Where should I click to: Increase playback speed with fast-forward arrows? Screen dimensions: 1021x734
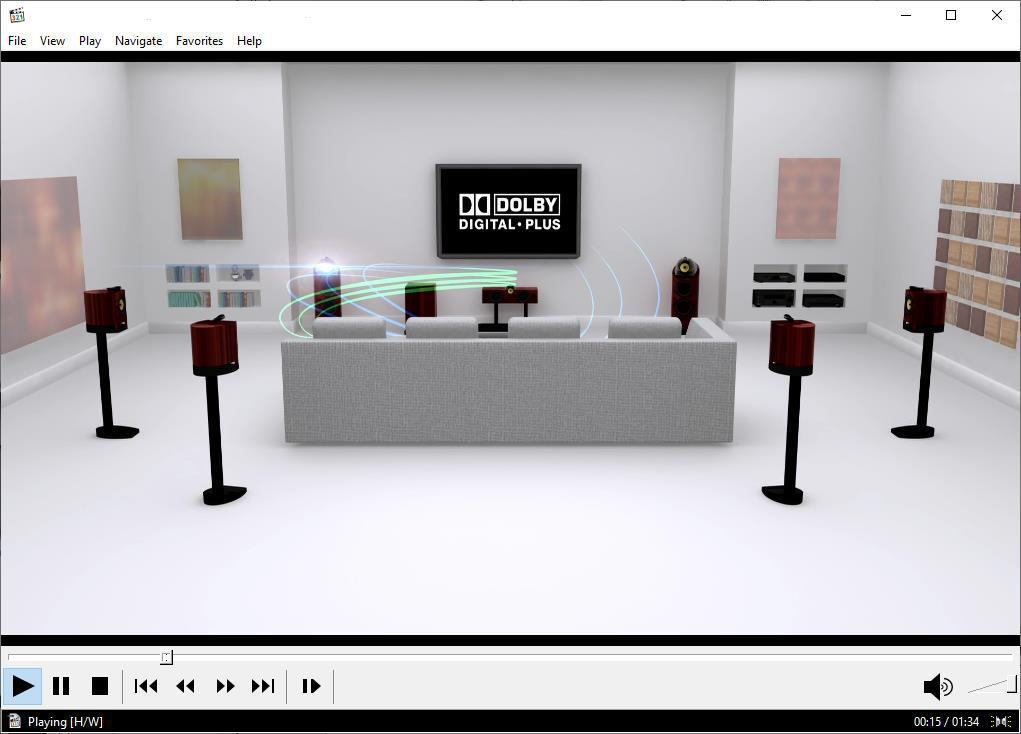(225, 686)
